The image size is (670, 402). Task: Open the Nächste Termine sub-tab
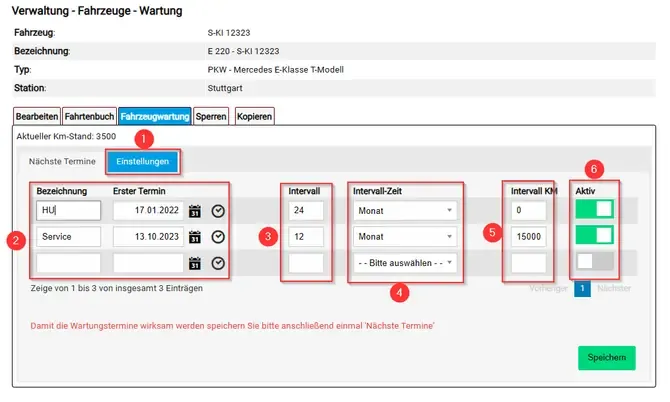click(x=62, y=161)
